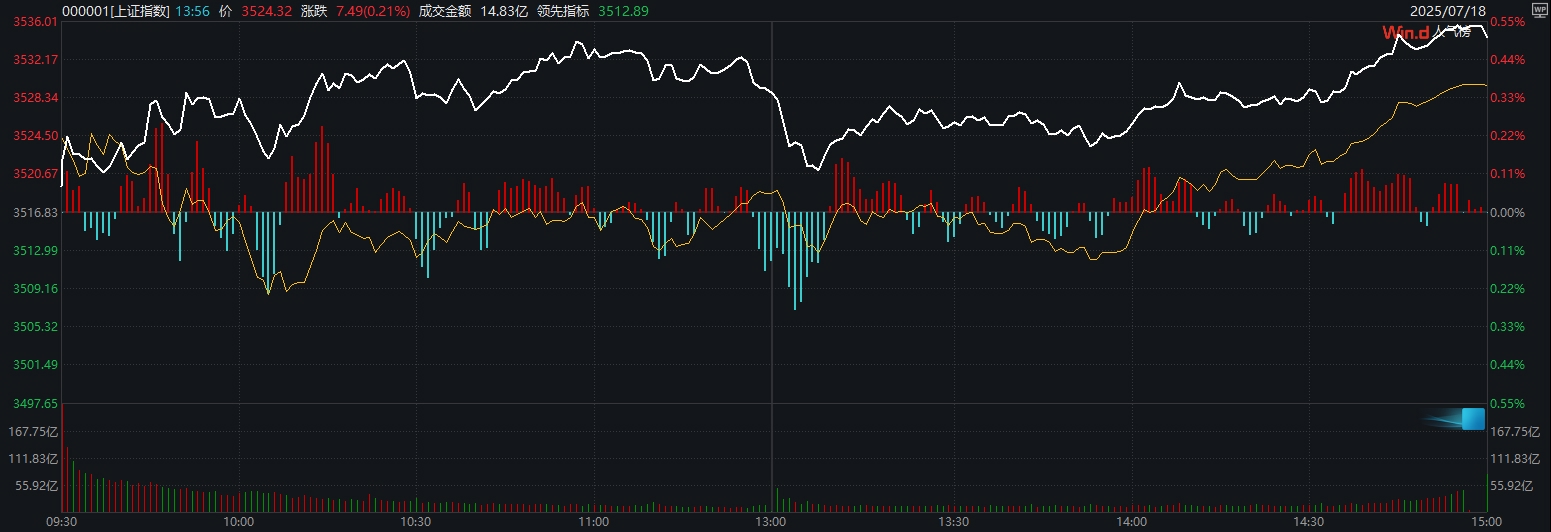Click the 3497.65 bottom price label
1551x532 pixels.
click(x=34, y=404)
